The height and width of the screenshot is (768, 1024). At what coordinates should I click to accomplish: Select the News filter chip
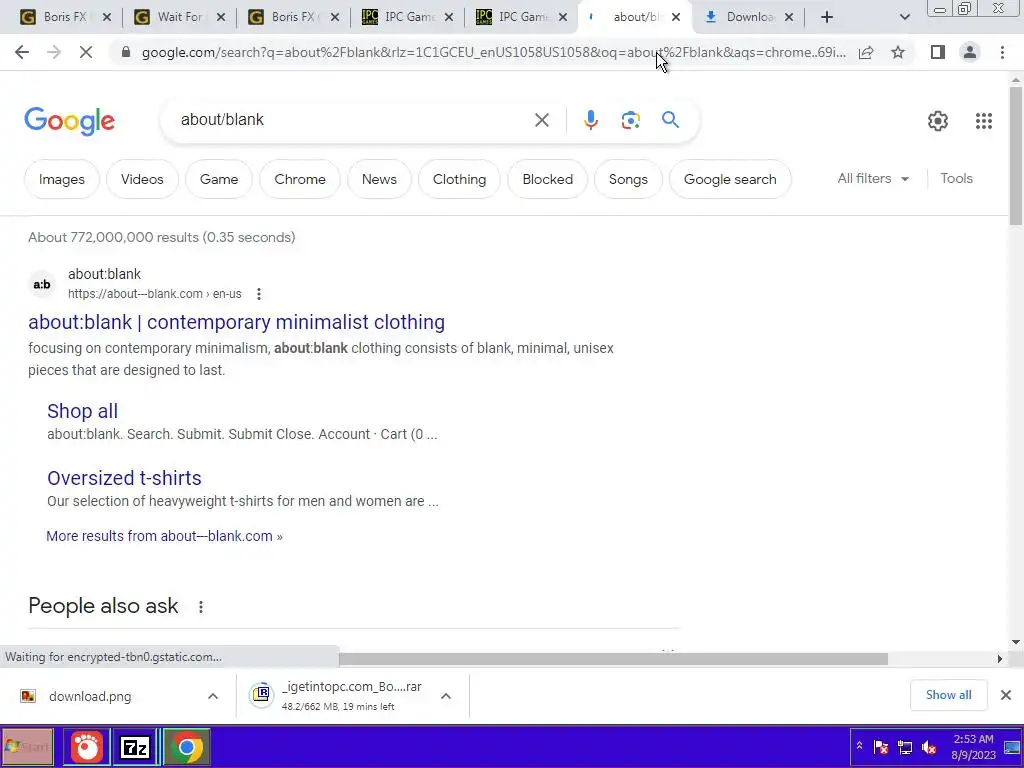pos(379,180)
